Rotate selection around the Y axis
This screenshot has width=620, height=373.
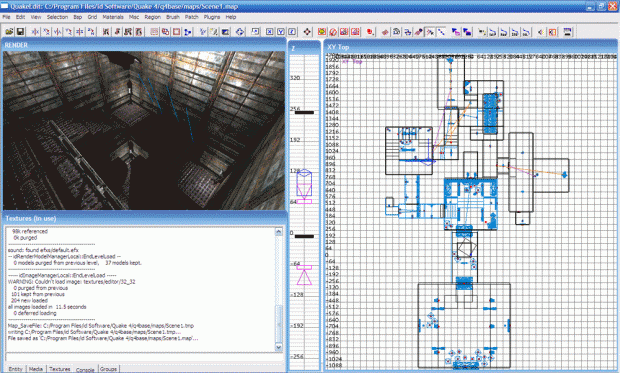(x=68, y=32)
